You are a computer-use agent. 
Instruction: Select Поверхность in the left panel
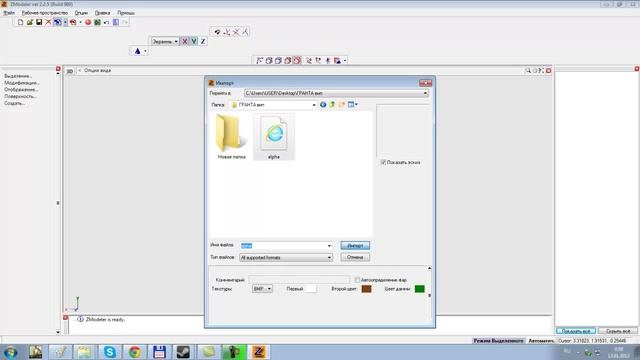(x=20, y=97)
